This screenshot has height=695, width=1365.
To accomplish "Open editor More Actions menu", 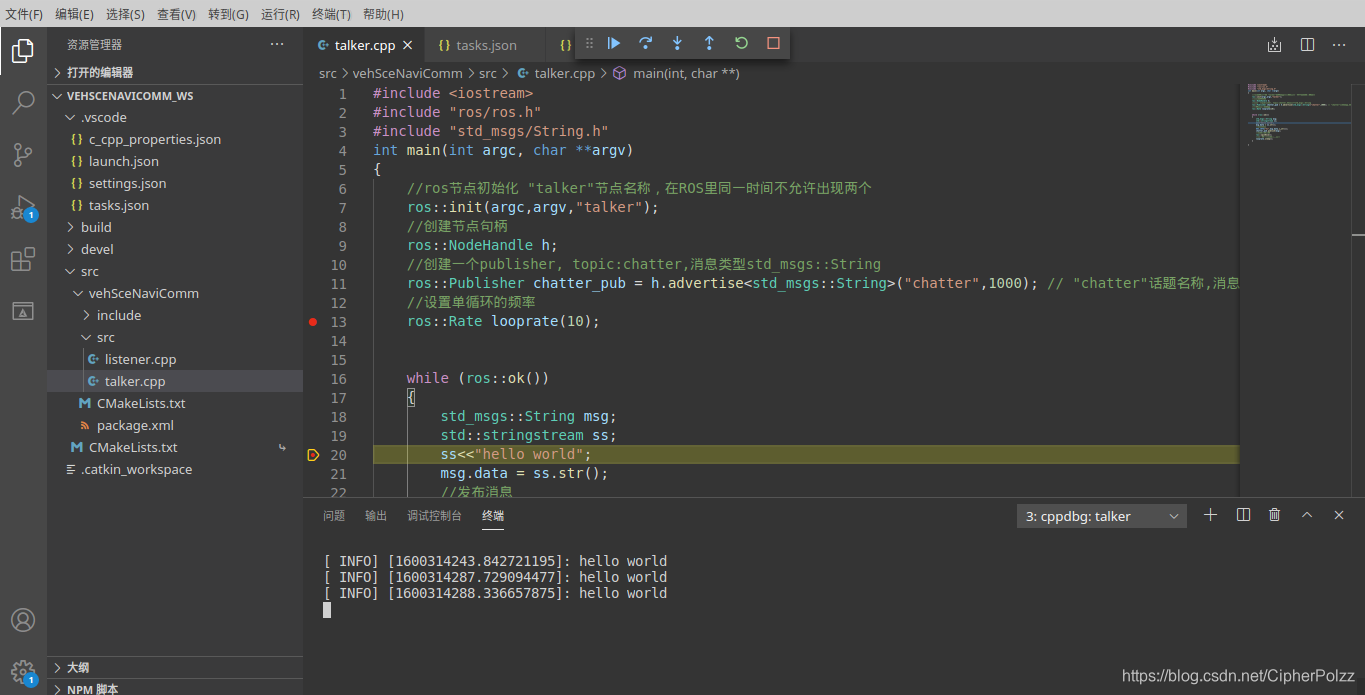I will click(x=1340, y=45).
